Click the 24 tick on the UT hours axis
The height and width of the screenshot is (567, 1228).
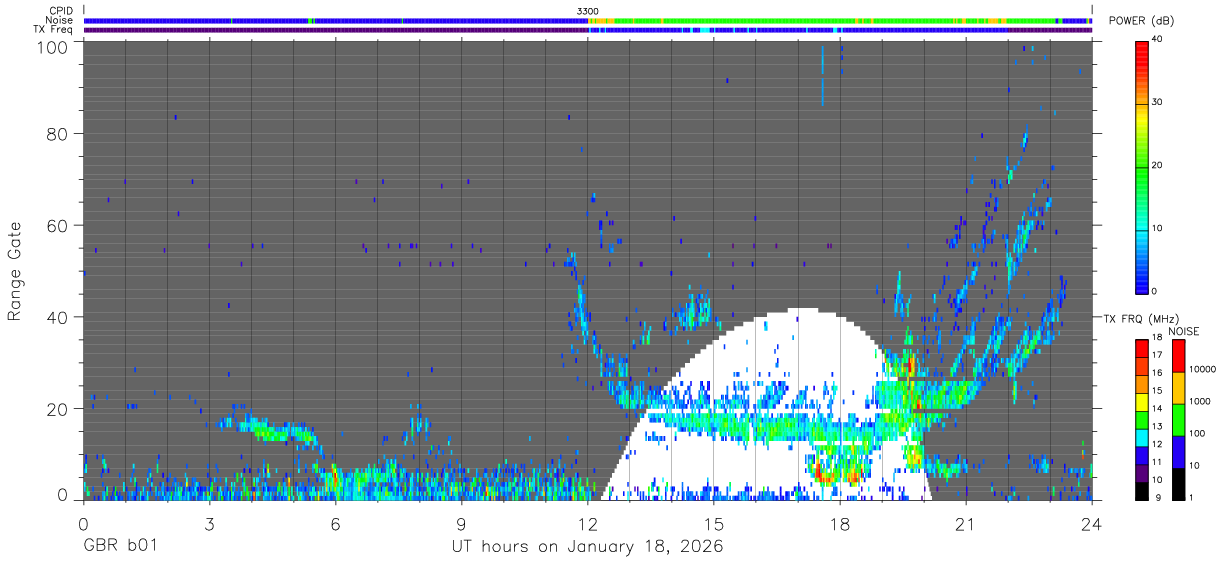pos(1091,524)
